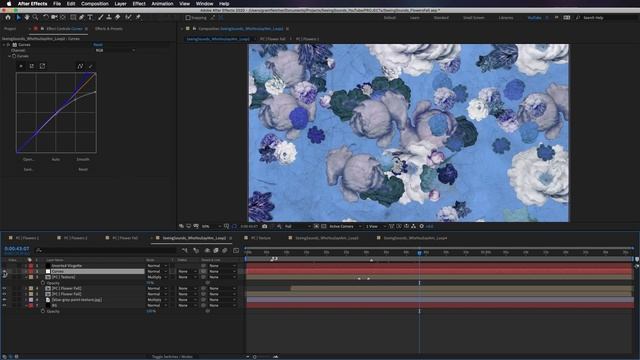640x360 pixels.
Task: Click the Reset button below curves graph
Action: pyautogui.click(x=83, y=169)
